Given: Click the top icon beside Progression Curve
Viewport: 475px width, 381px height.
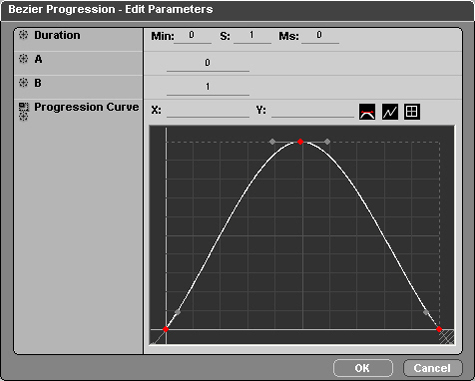Looking at the screenshot, I should pyautogui.click(x=23, y=107).
